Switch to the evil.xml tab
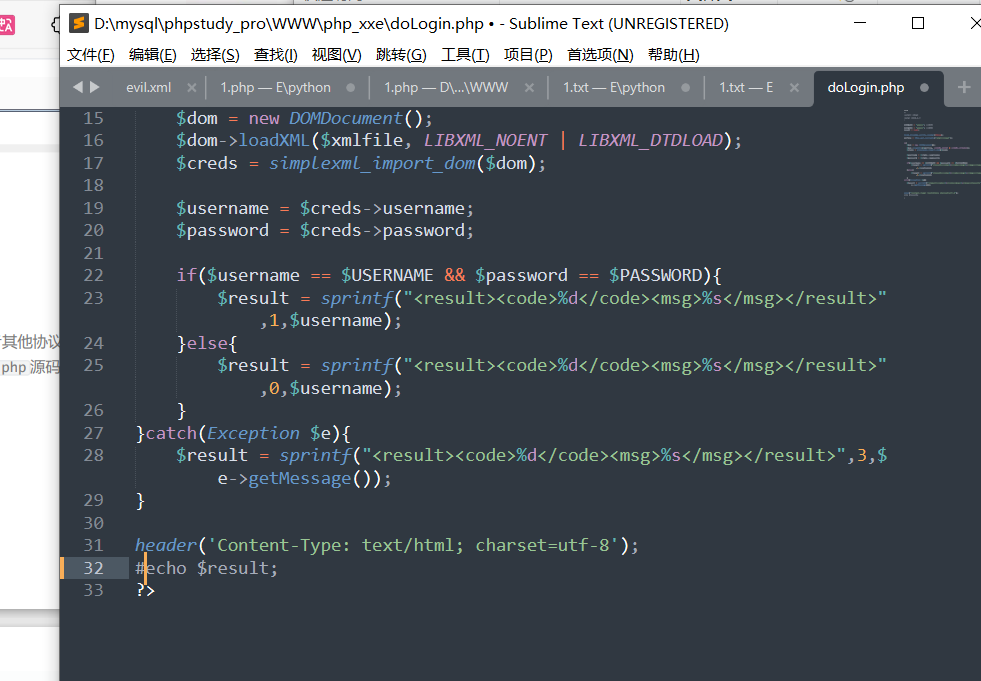 [x=150, y=88]
